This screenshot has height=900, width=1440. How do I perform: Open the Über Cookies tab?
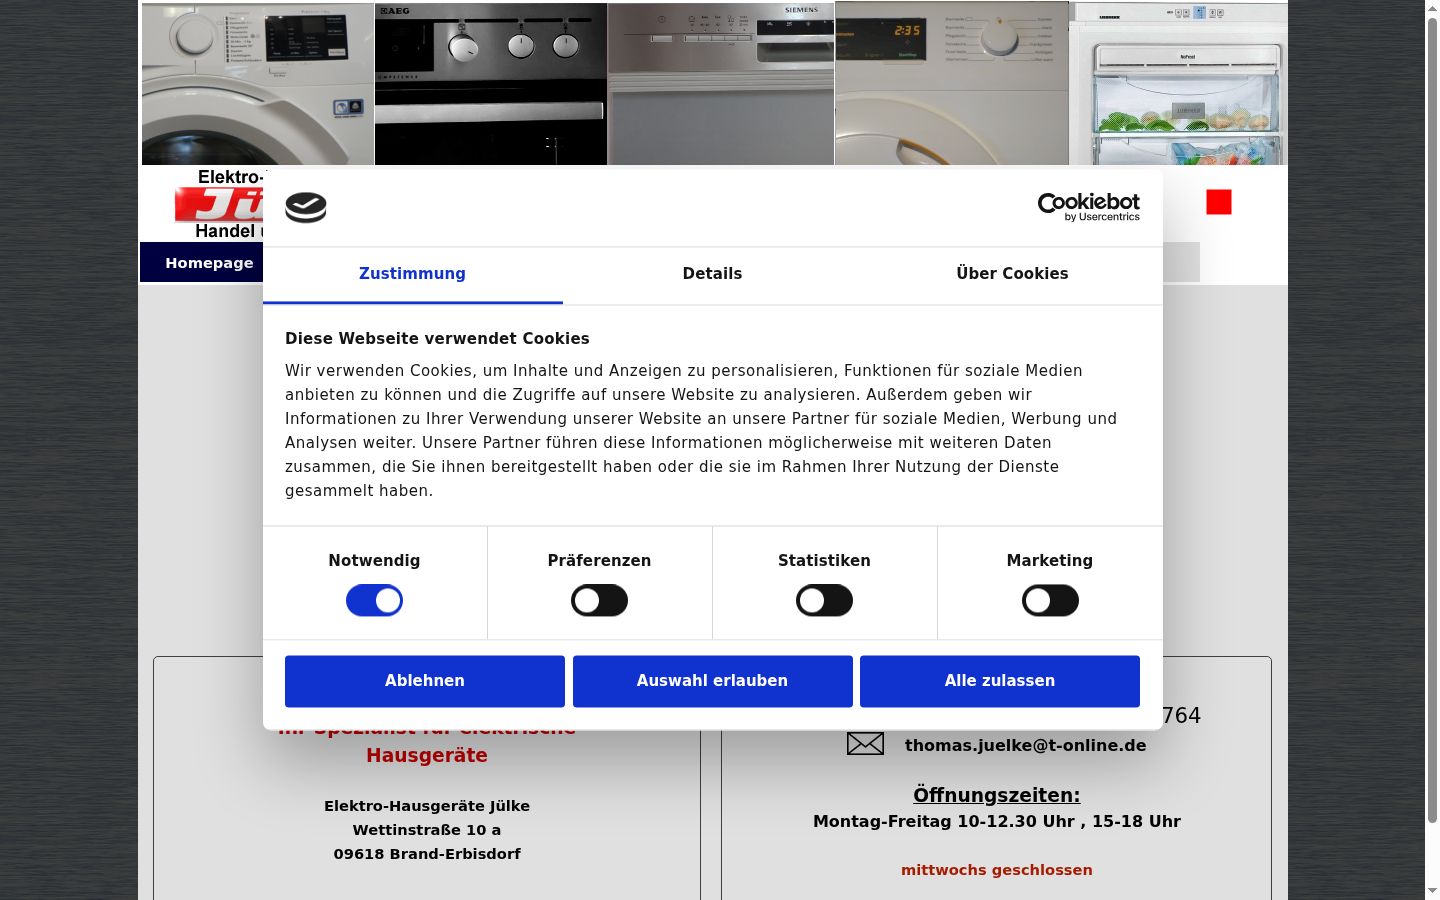[x=1012, y=274]
